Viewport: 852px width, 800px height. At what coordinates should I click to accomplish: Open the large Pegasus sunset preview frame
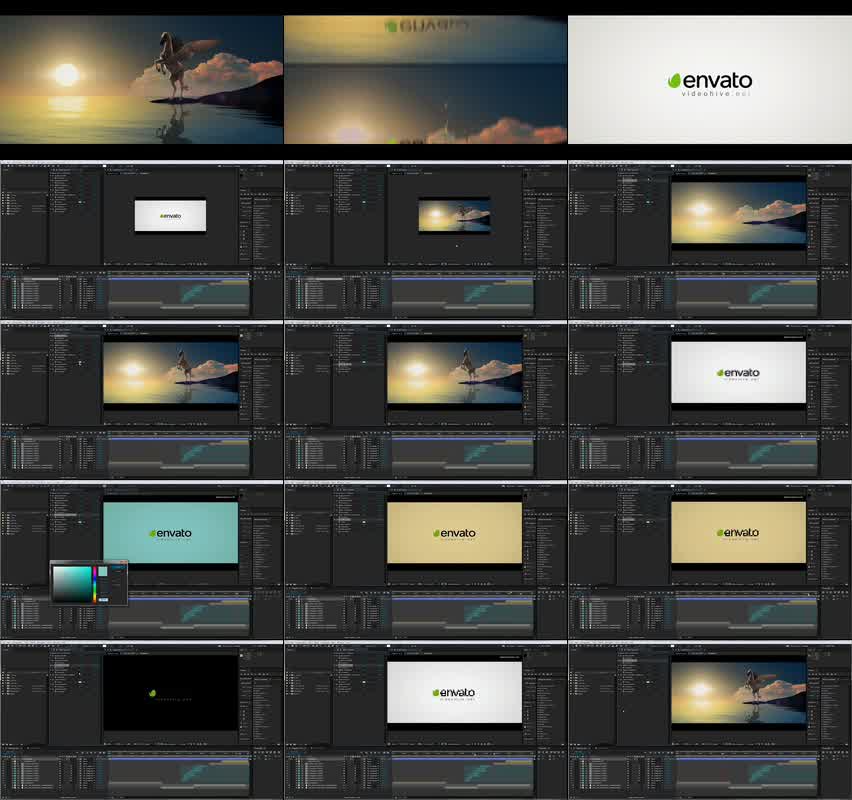[141, 79]
